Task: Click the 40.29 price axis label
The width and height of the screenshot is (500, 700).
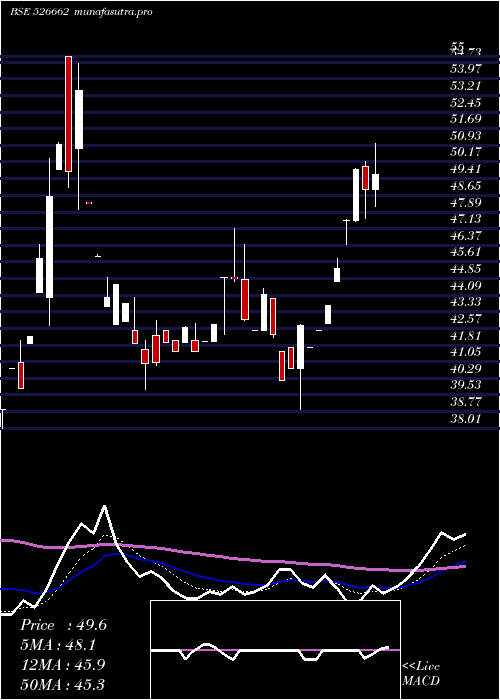Action: (466, 369)
